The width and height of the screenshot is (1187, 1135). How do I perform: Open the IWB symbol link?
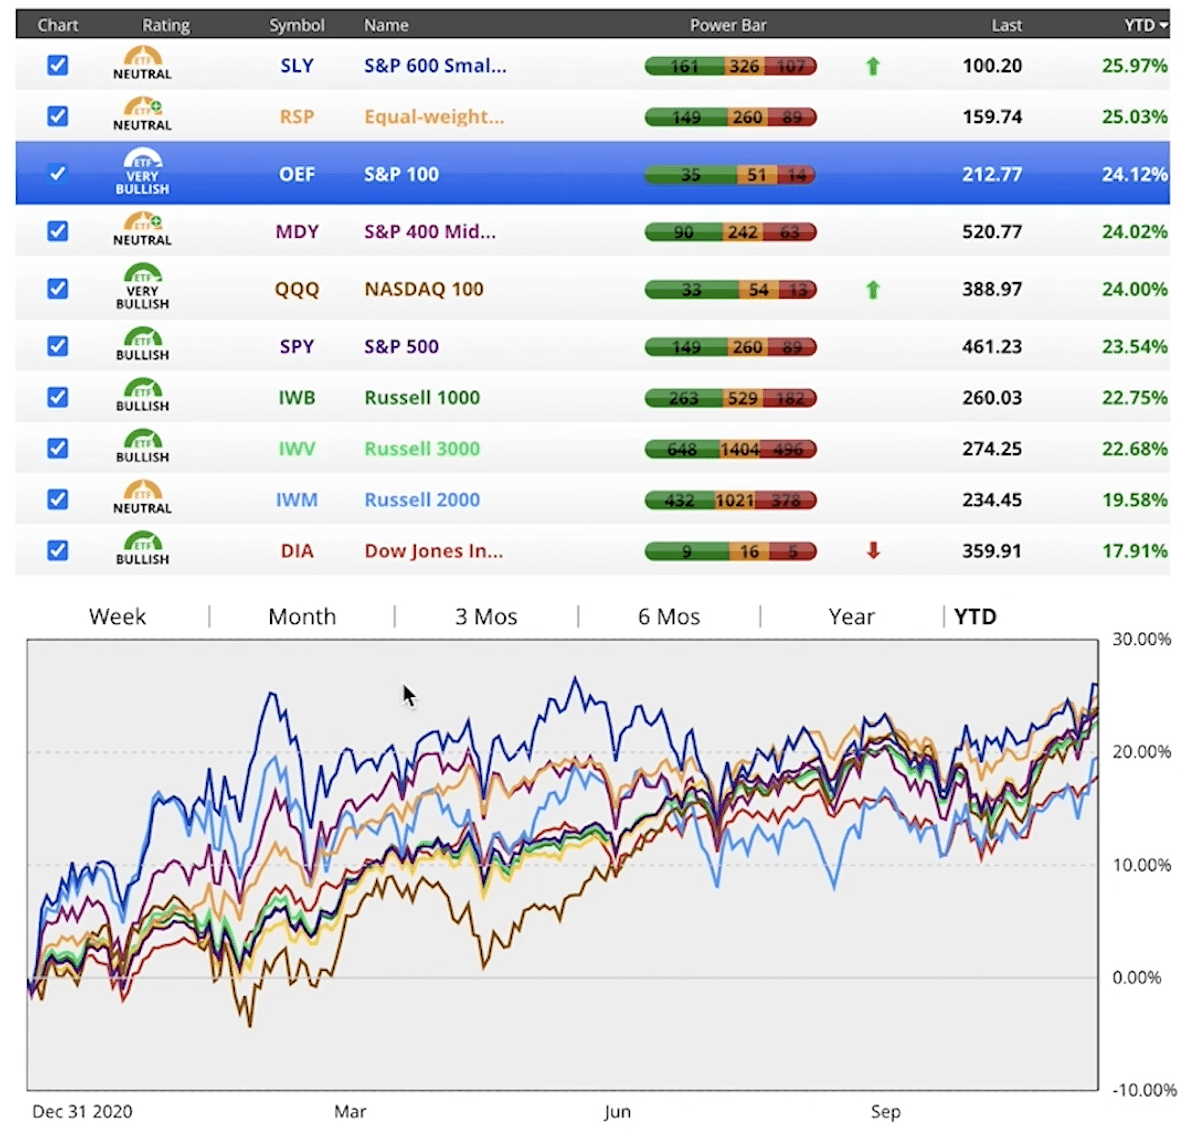pos(297,398)
